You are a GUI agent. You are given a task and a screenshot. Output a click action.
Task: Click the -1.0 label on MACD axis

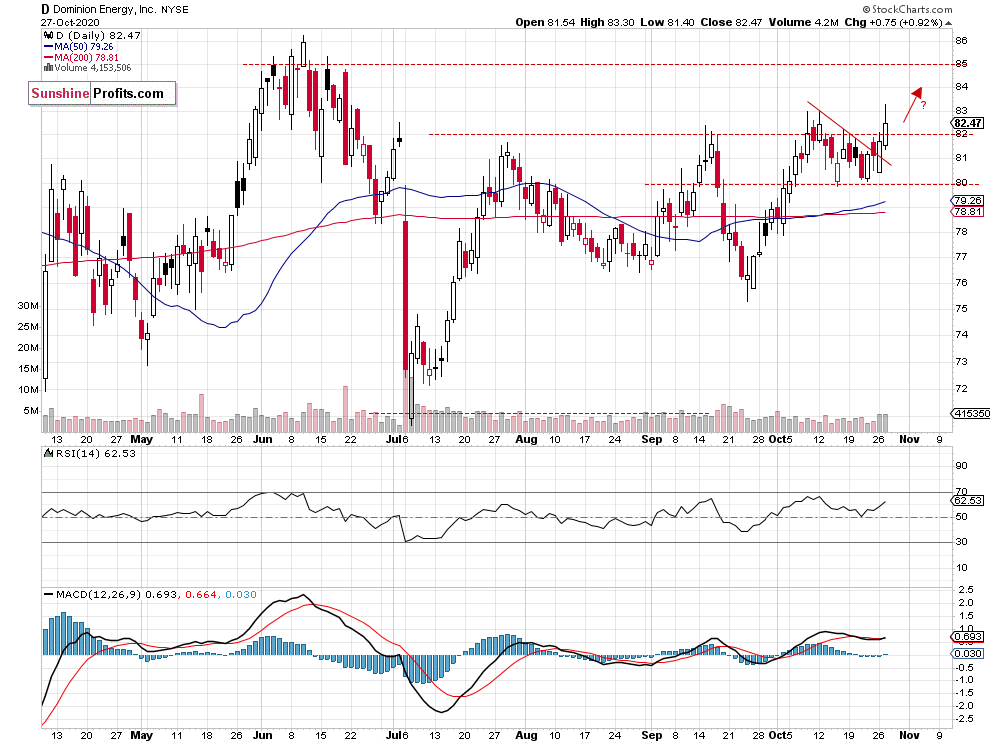964,680
